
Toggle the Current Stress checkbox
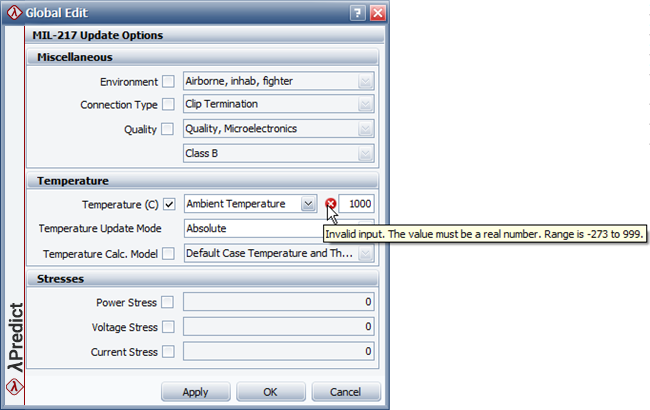[169, 350]
